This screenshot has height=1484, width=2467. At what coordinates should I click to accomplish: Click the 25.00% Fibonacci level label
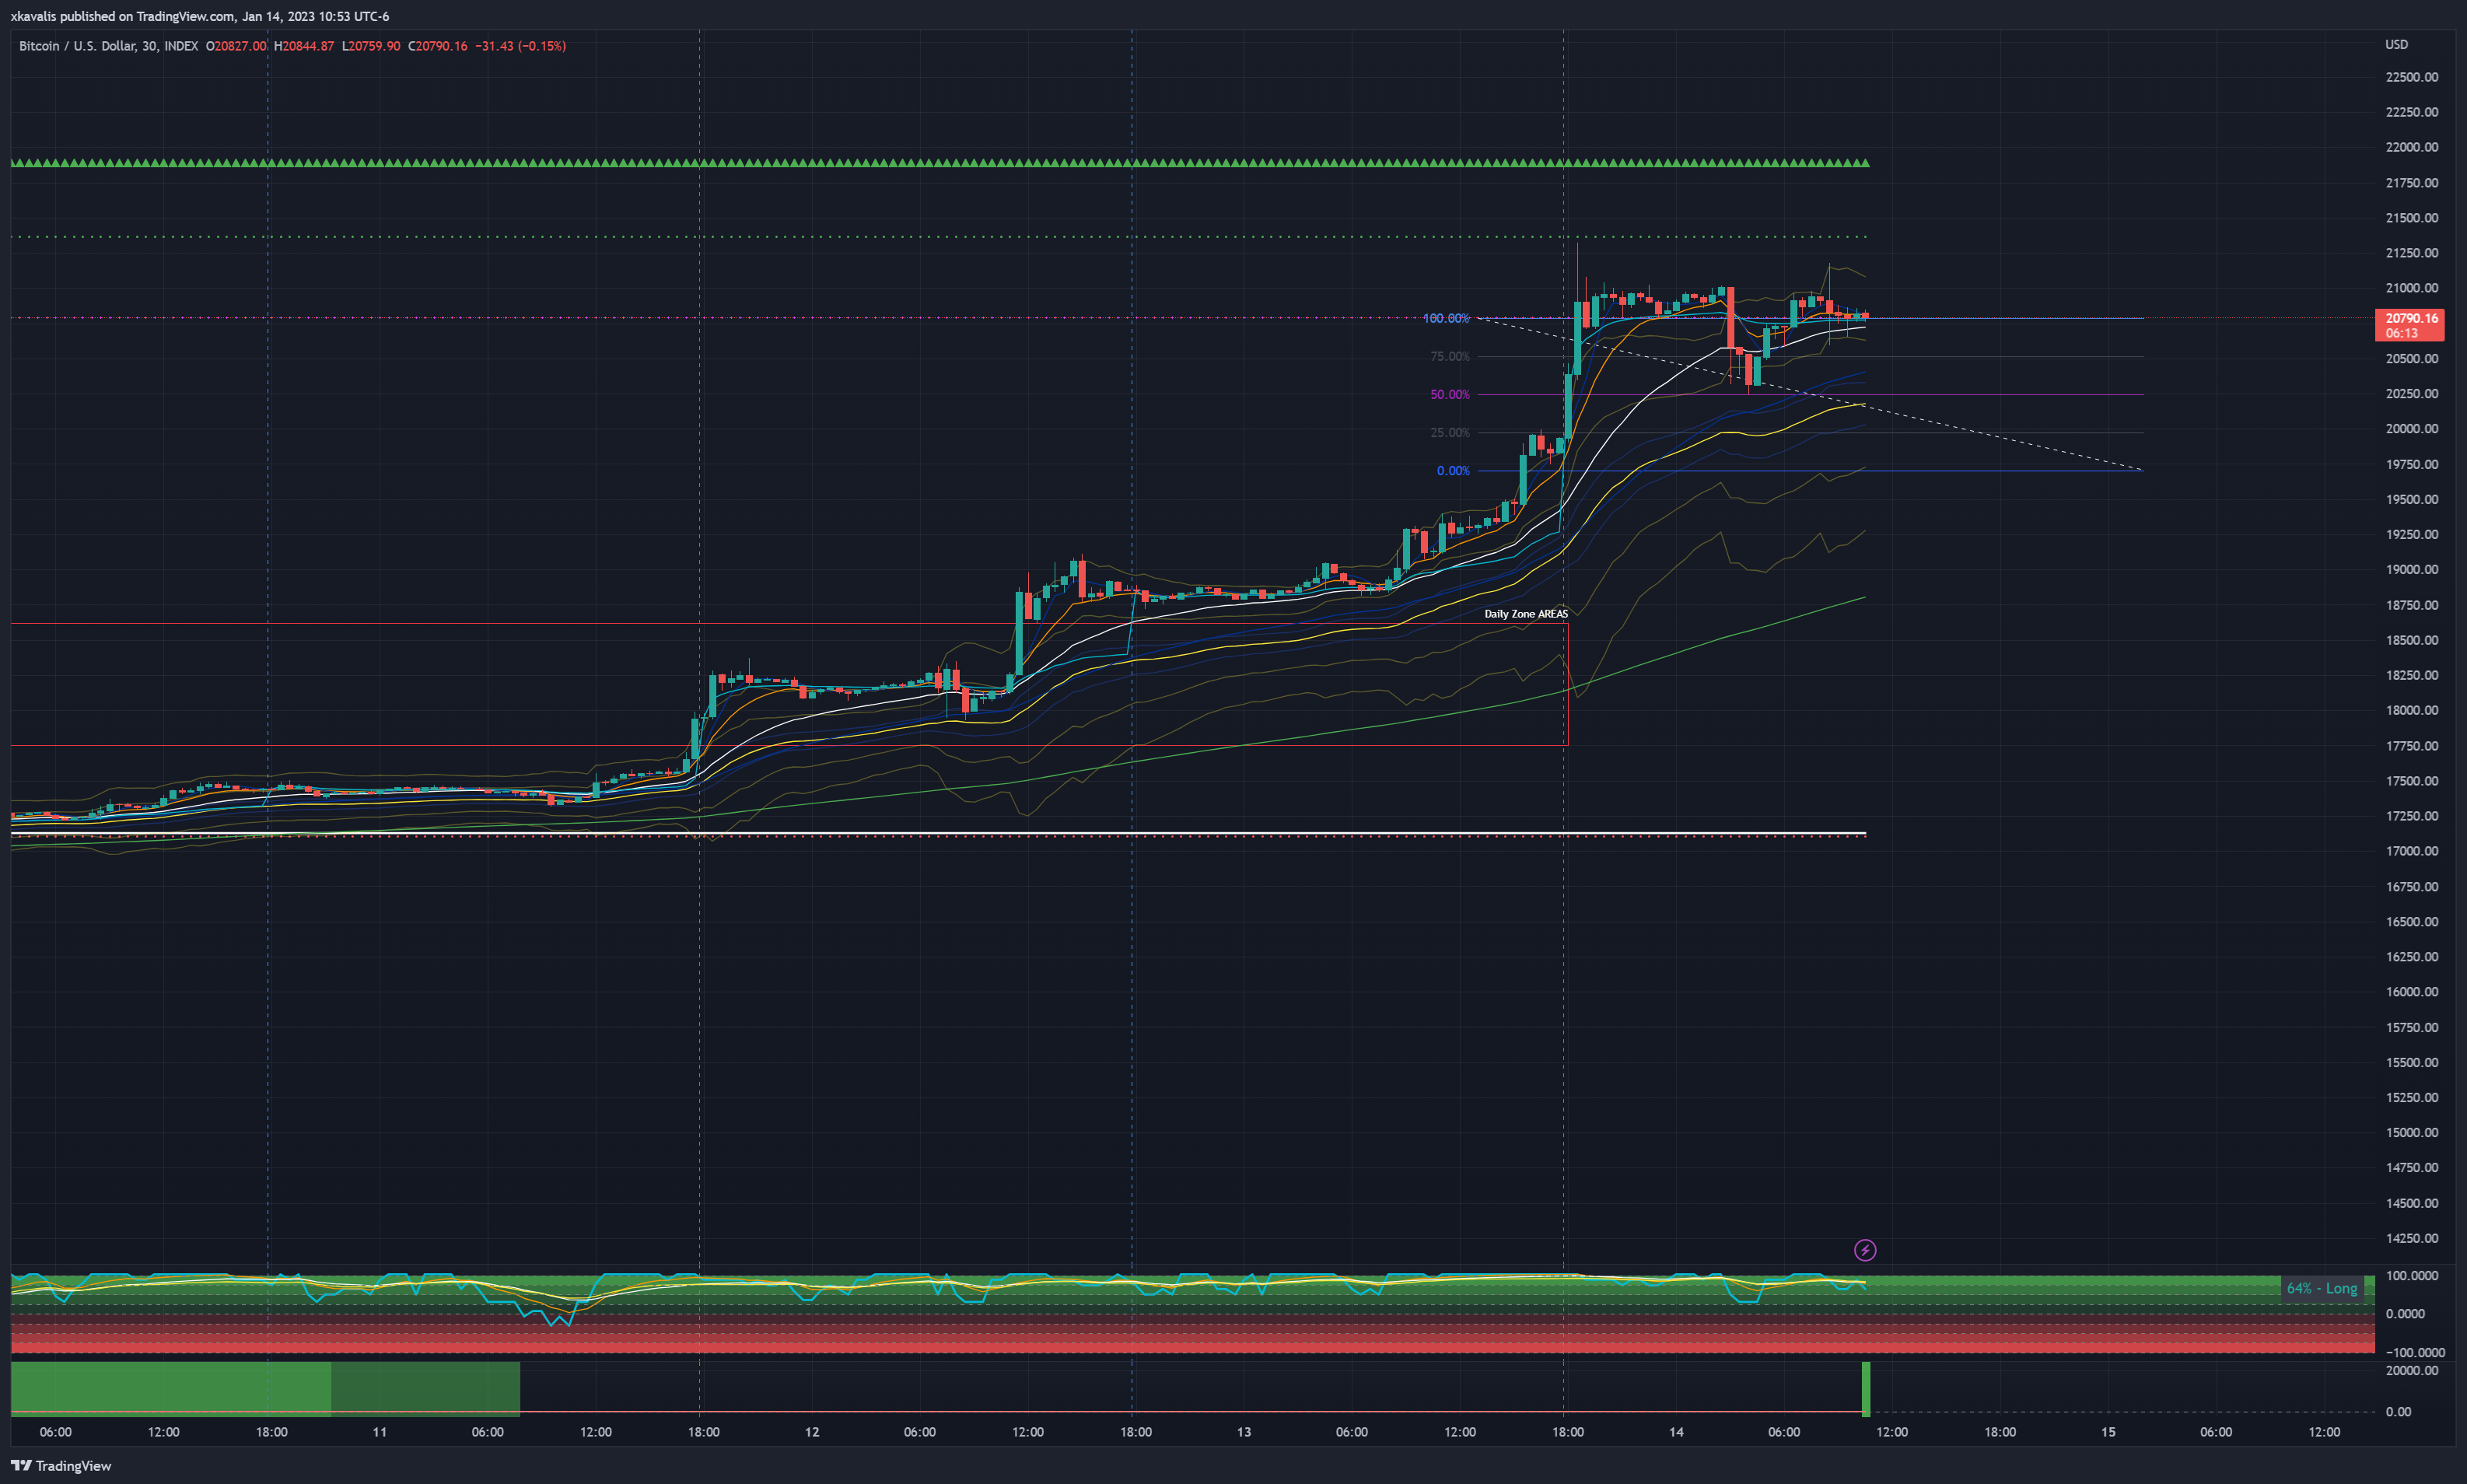pos(1449,433)
